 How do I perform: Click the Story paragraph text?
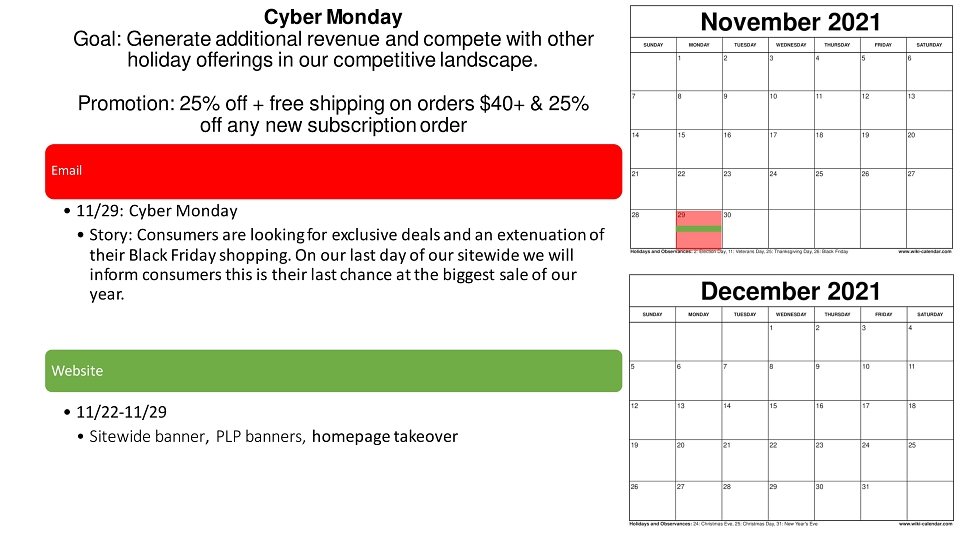pos(347,264)
